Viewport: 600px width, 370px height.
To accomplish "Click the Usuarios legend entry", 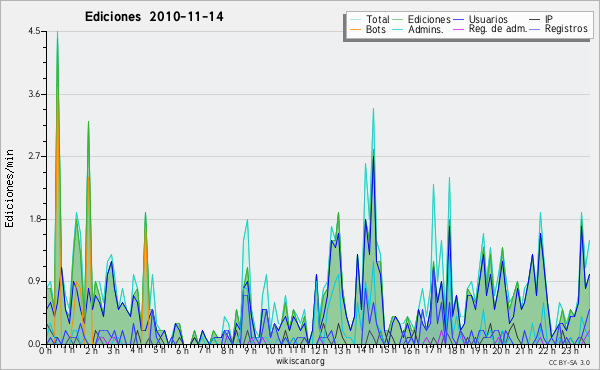I will tap(488, 19).
